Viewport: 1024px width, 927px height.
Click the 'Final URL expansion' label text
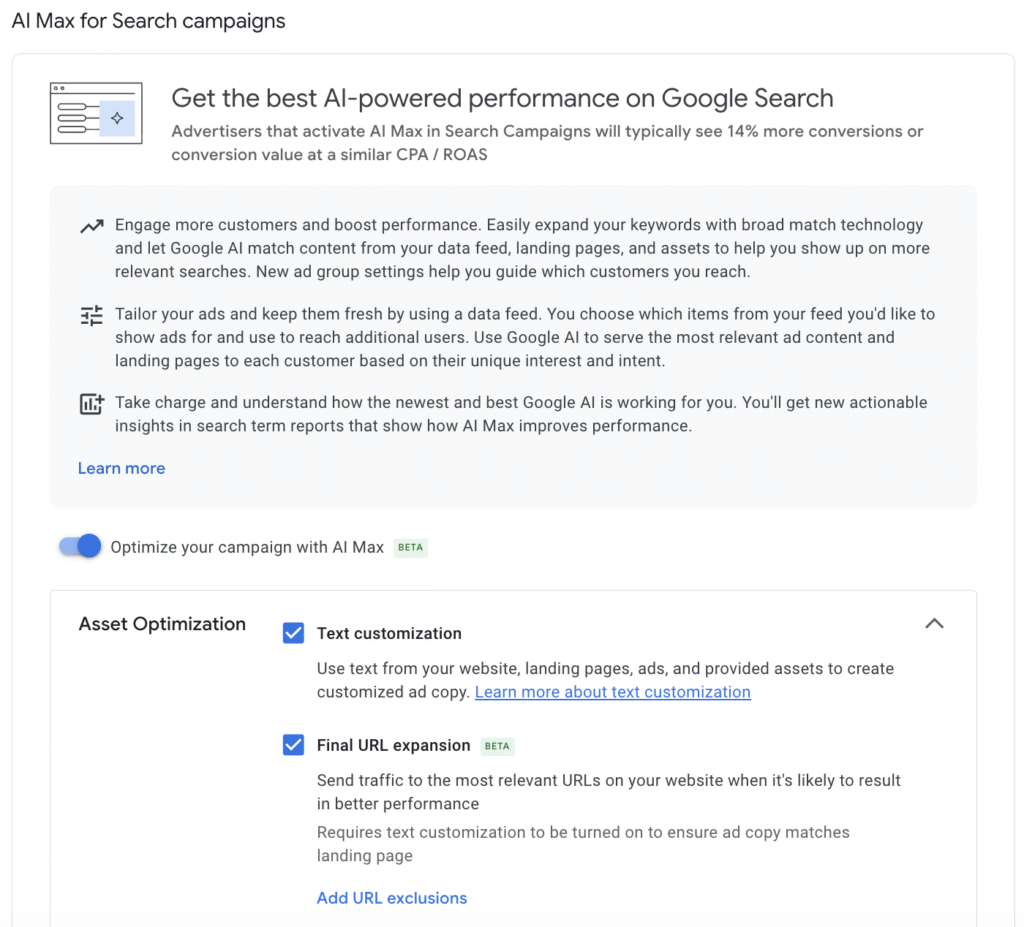393,745
